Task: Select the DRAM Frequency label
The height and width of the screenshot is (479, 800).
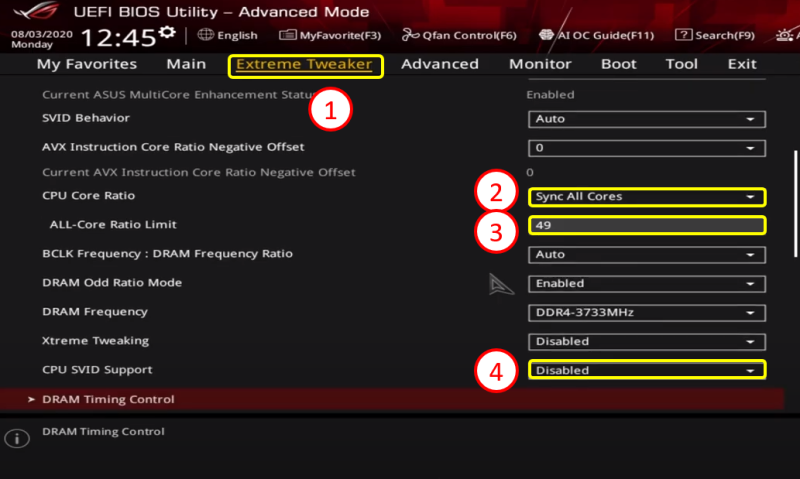Action: 95,312
